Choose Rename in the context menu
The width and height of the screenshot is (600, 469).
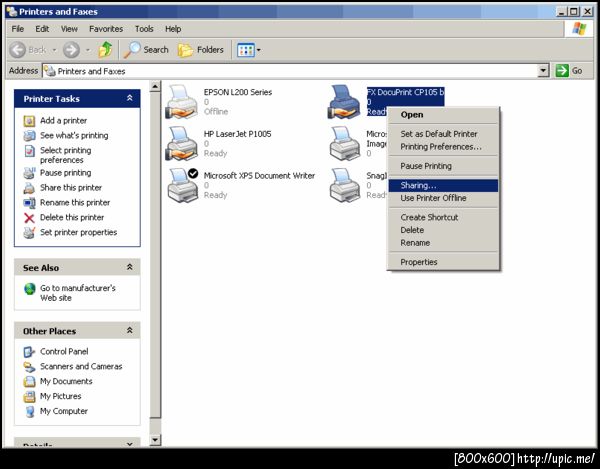tap(443, 243)
